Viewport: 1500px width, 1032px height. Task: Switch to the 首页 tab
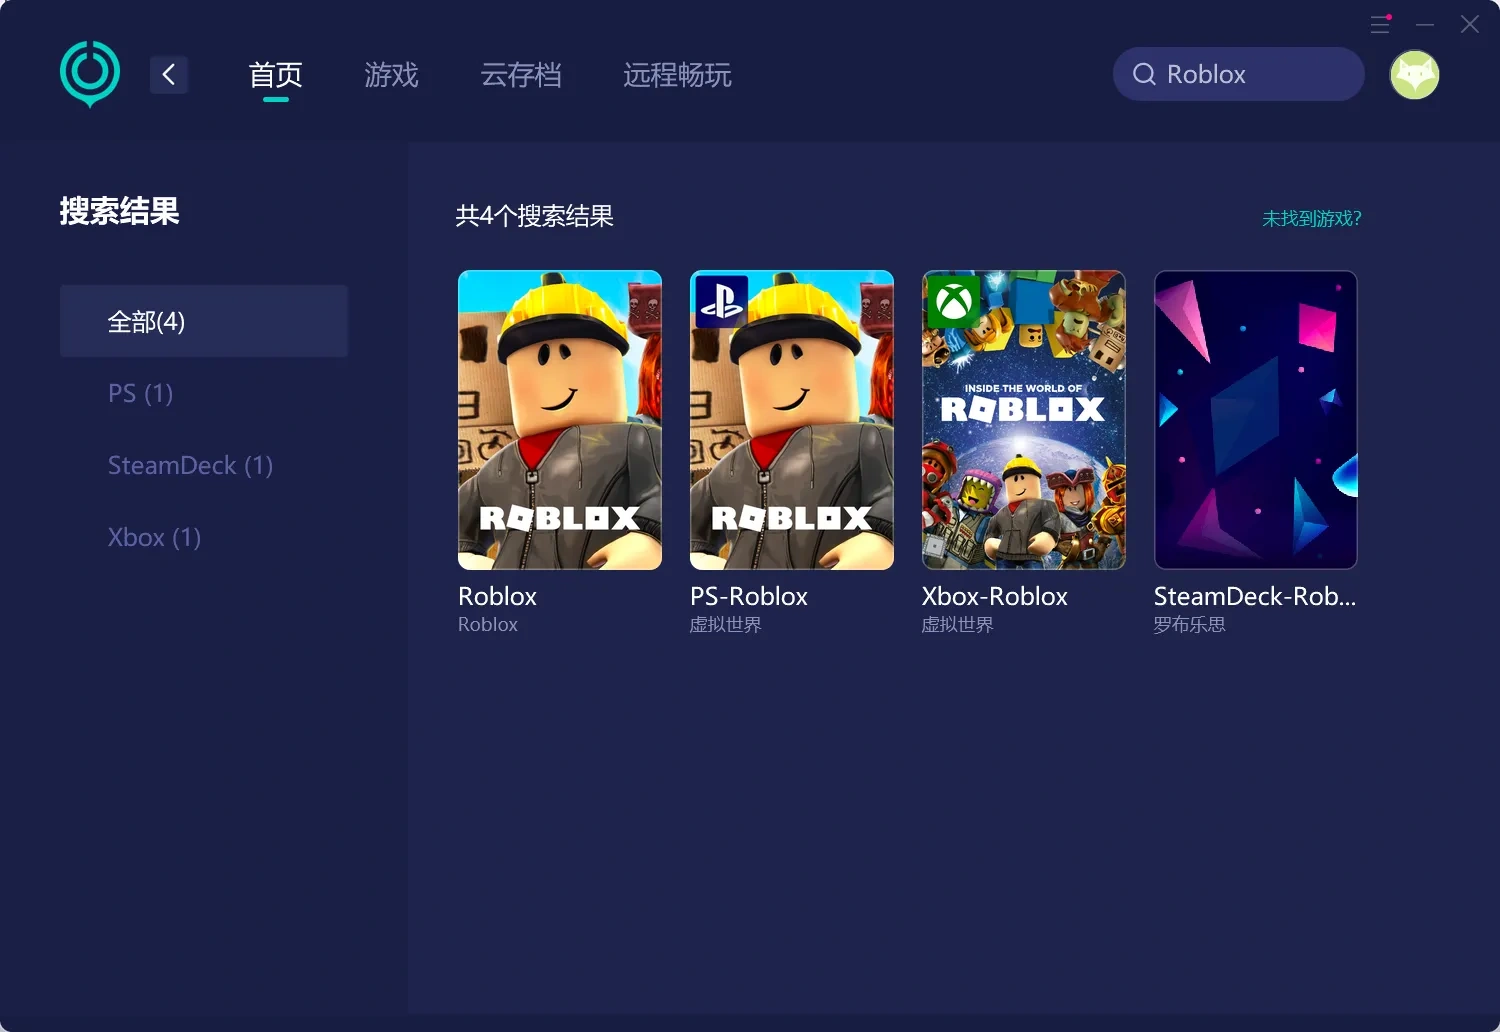point(275,75)
